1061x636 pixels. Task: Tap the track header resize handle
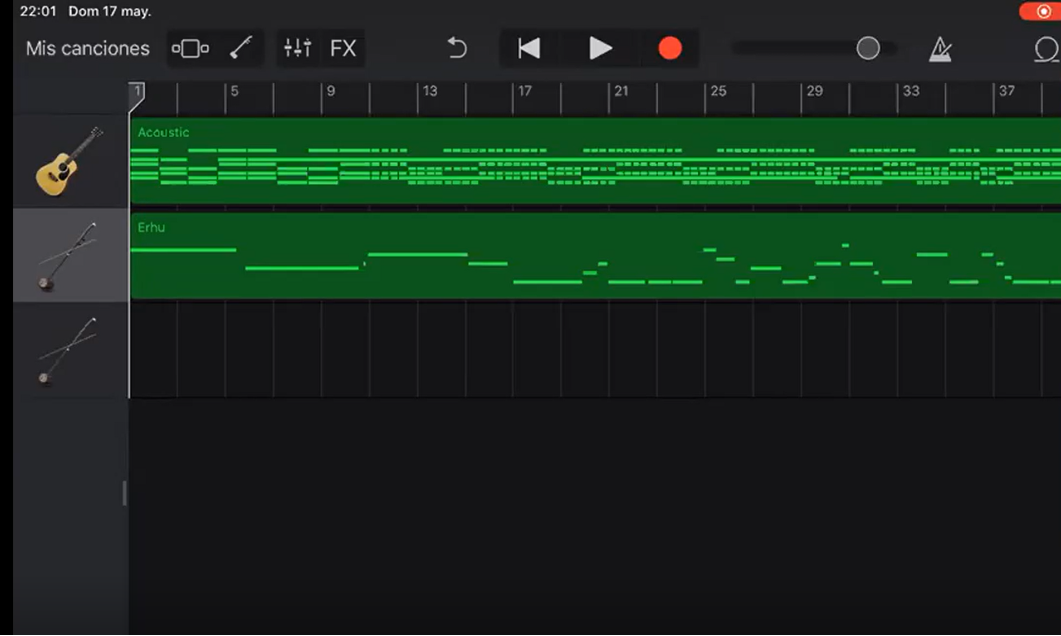(125, 493)
